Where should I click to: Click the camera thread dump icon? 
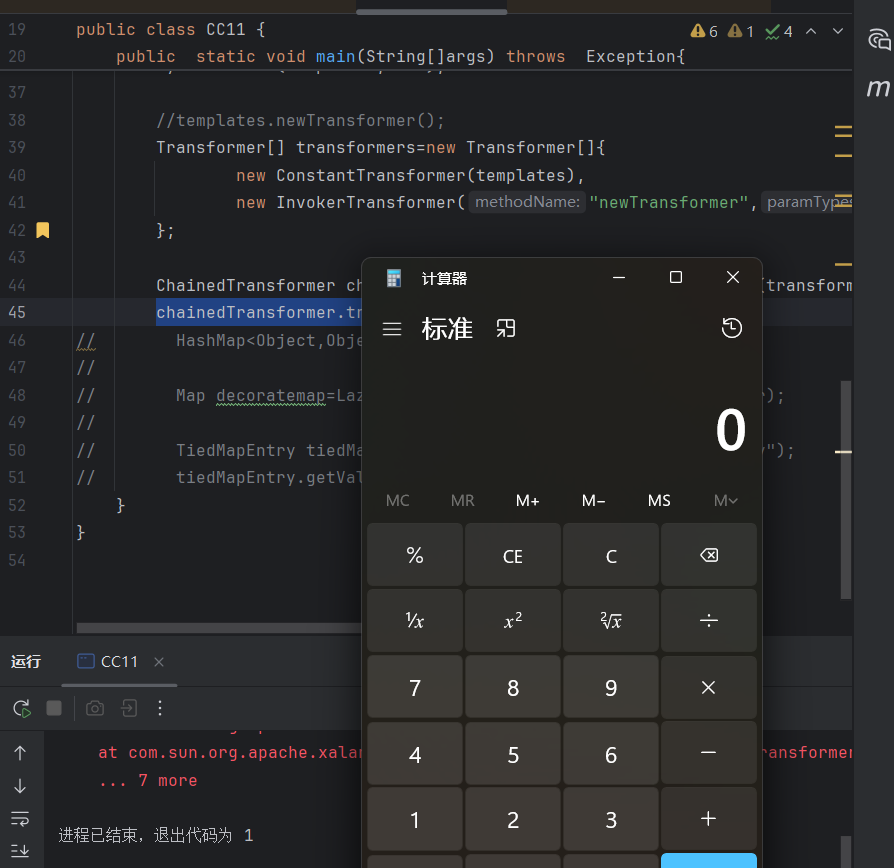coord(95,708)
